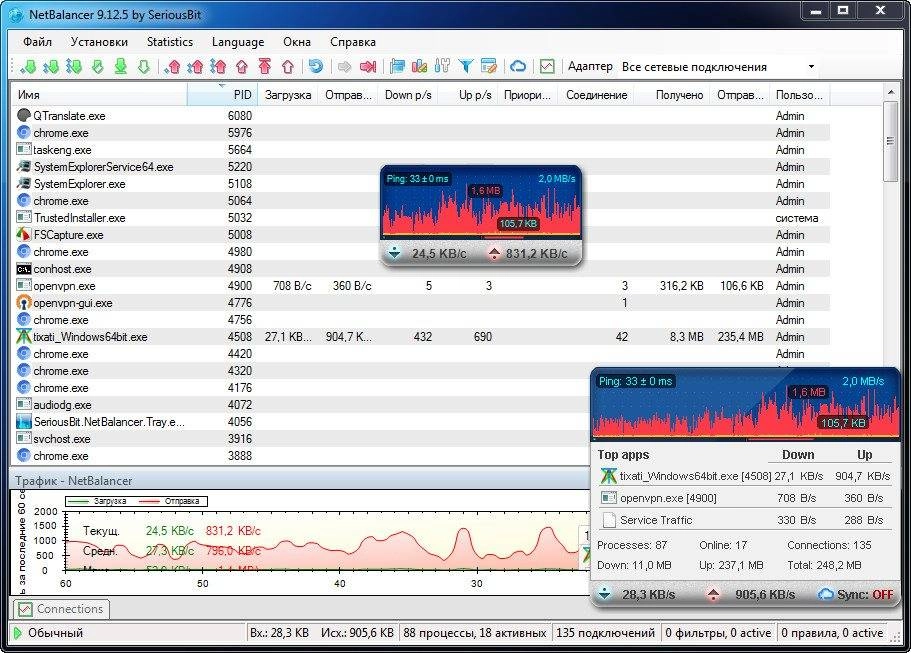
Task: Click openvpn.exe [4900] in Top apps
Action: [745, 498]
